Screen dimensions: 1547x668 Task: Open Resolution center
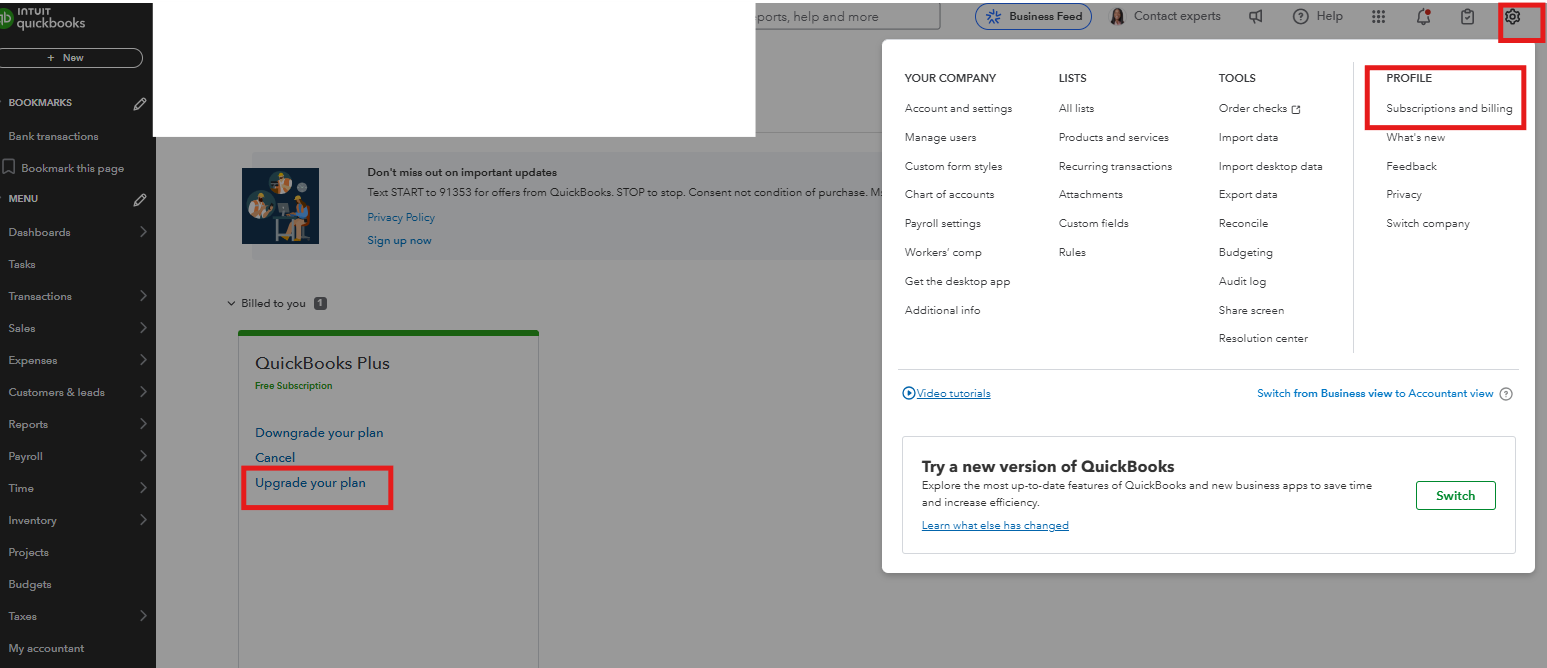pos(1263,339)
